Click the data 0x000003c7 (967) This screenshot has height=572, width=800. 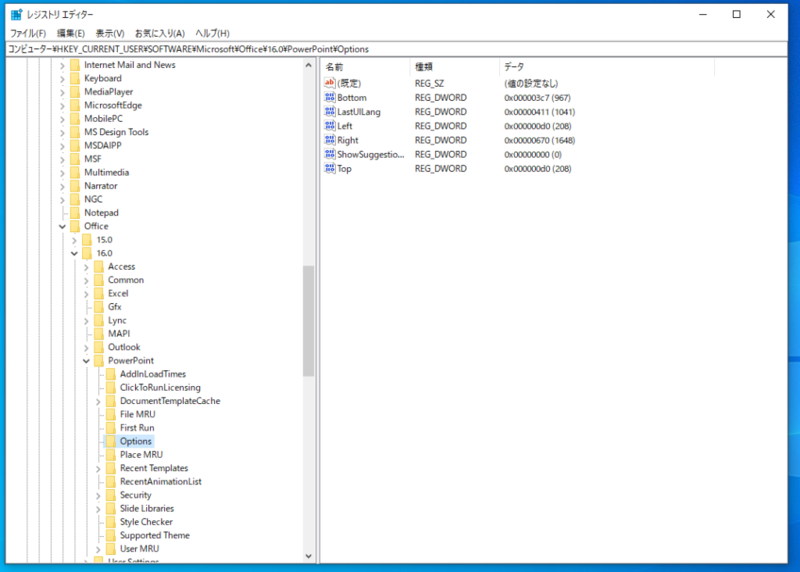click(x=537, y=97)
